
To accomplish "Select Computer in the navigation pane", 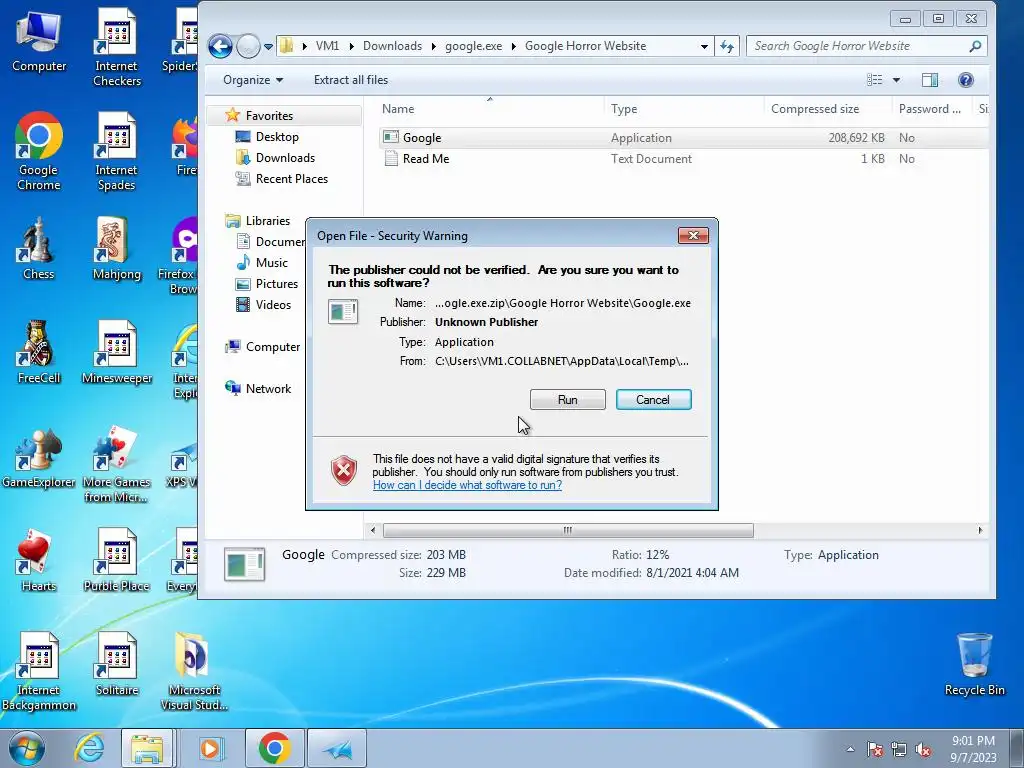I will pos(272,347).
